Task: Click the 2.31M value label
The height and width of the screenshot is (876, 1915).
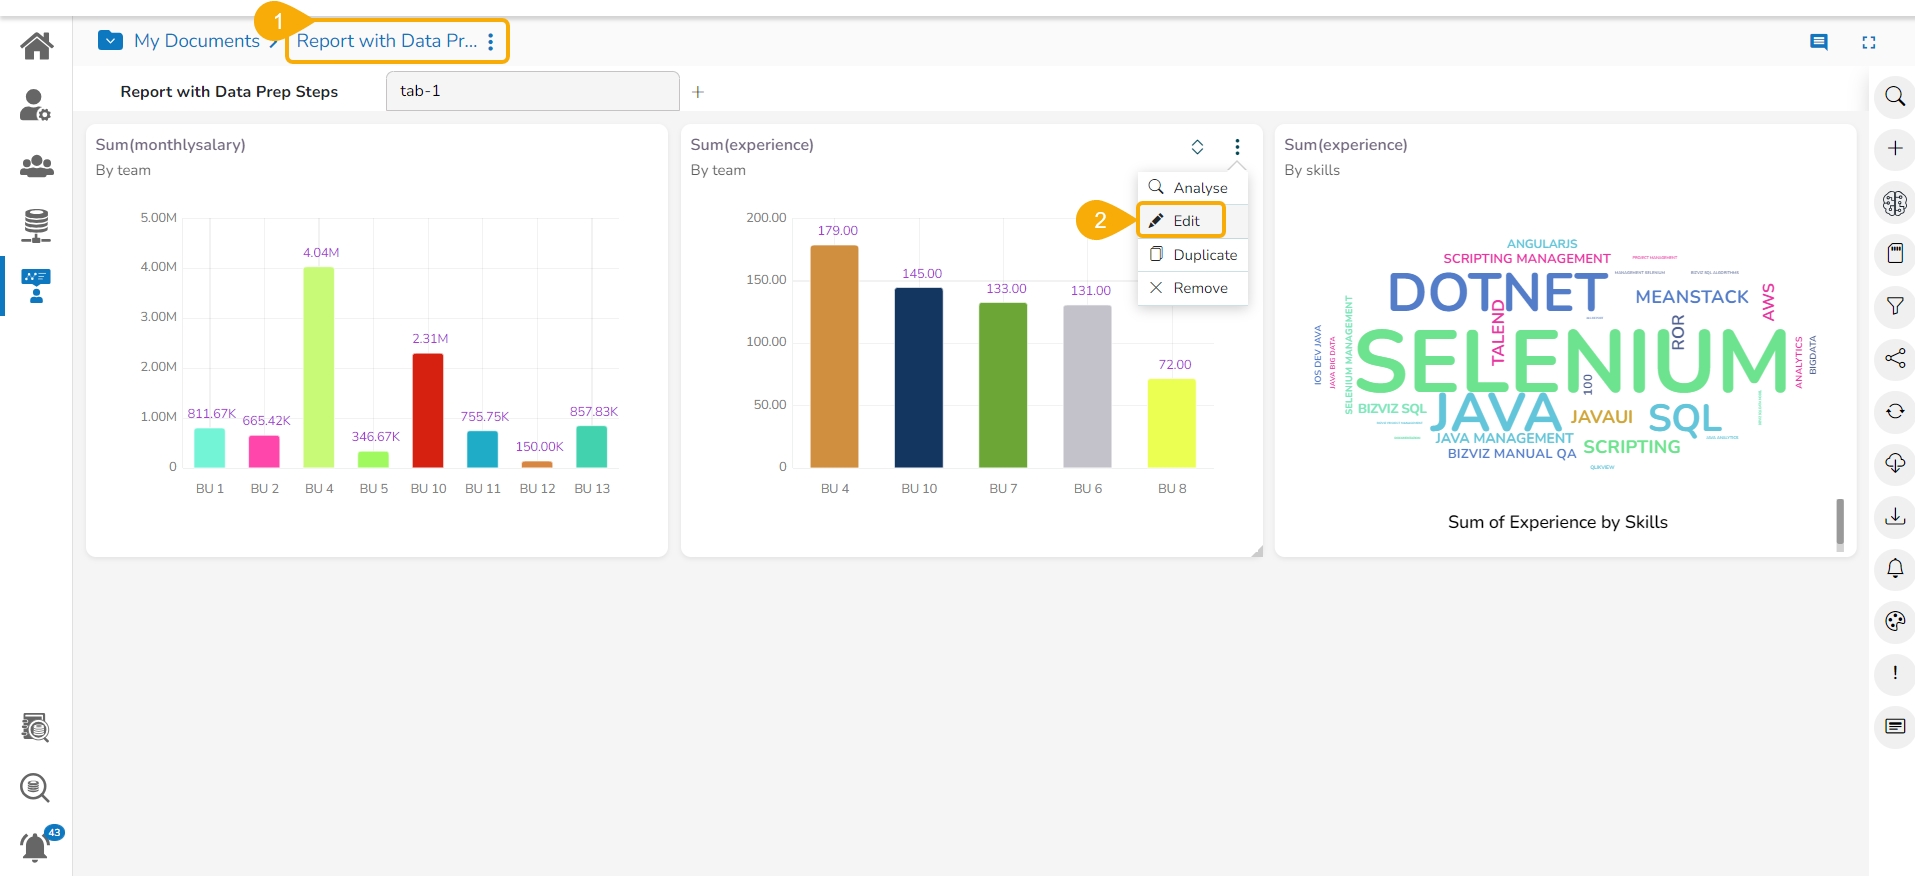Action: coord(430,339)
